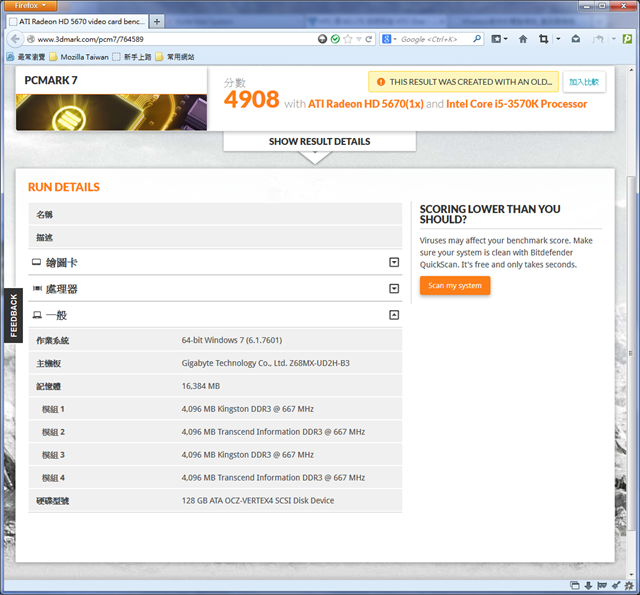
Task: Click the graphics card monitor icon
Action: pyautogui.click(x=36, y=262)
